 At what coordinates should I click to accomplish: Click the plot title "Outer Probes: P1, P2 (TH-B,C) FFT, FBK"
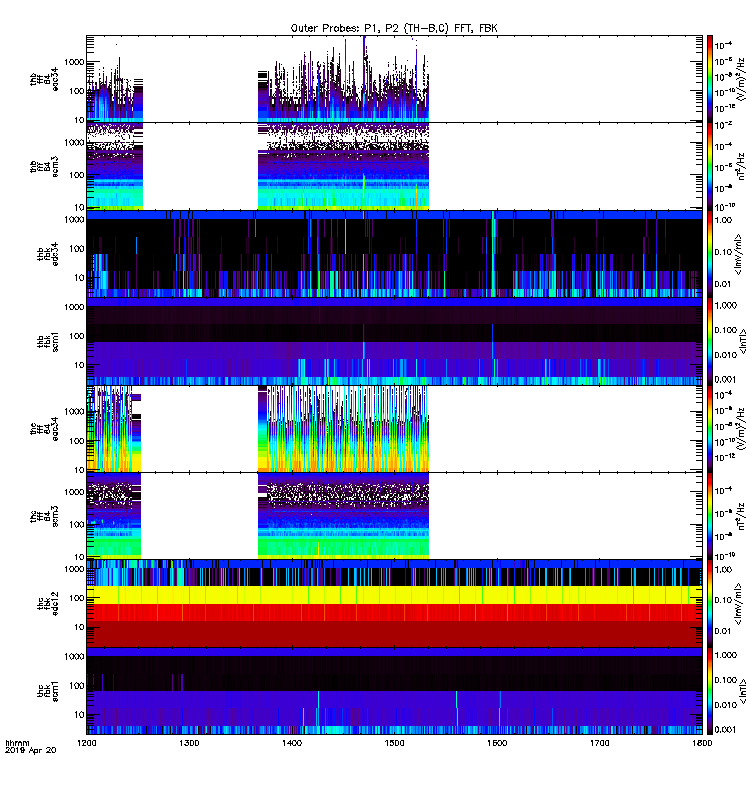click(393, 28)
